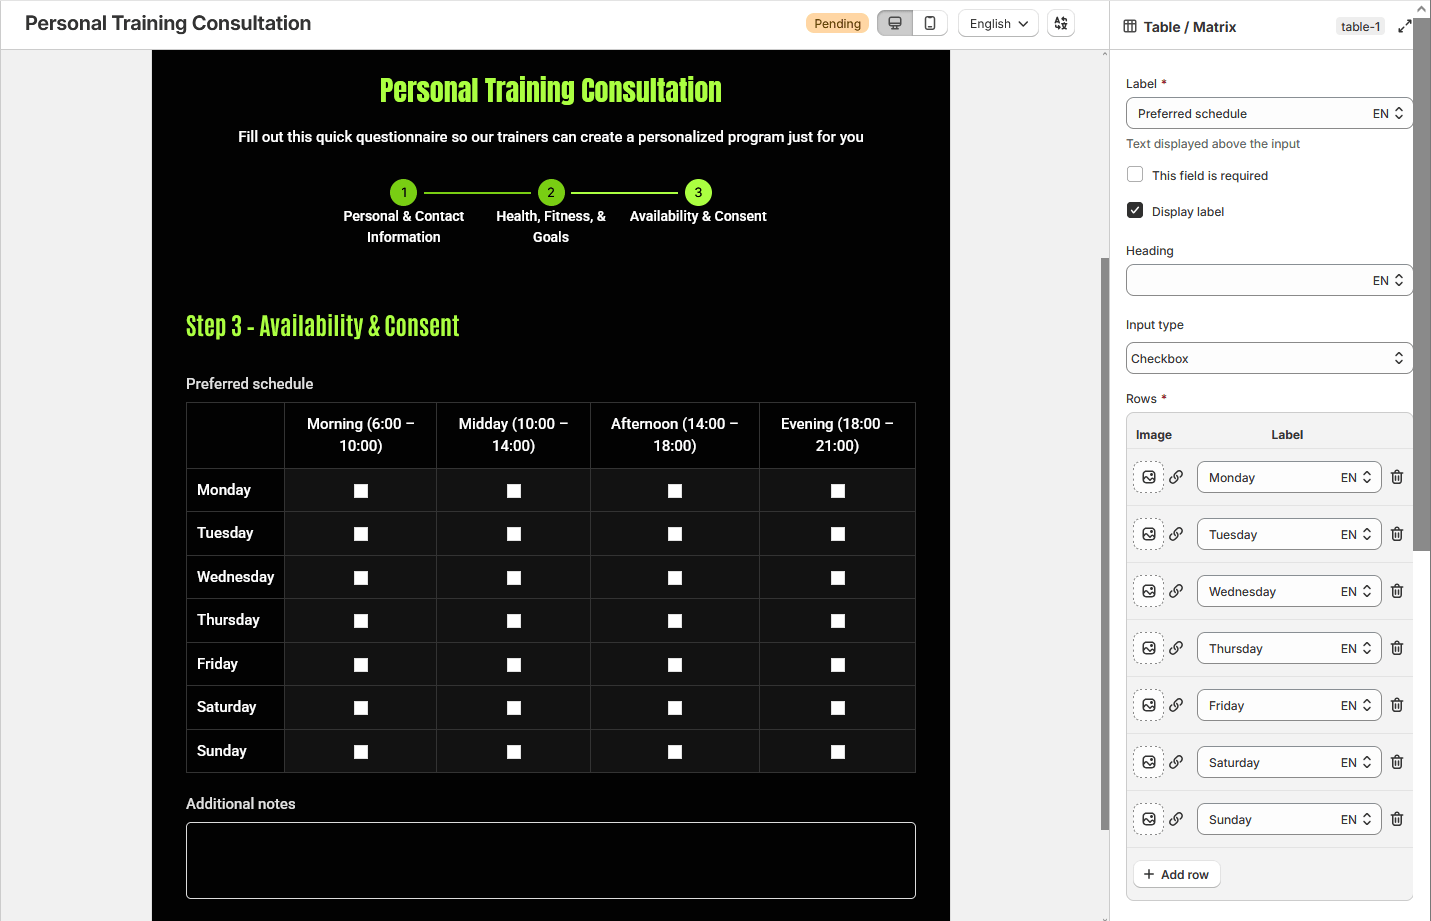The image size is (1431, 921).
Task: Go to step 3 Availability & Consent
Action: click(698, 192)
